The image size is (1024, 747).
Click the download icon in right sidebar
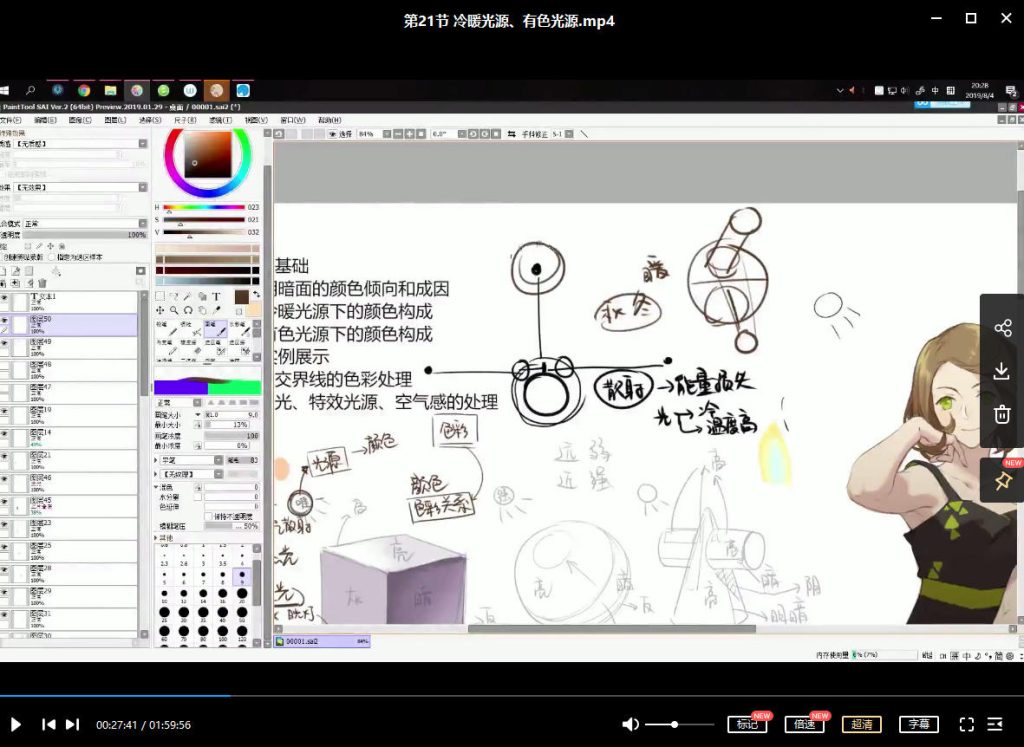(x=1002, y=370)
